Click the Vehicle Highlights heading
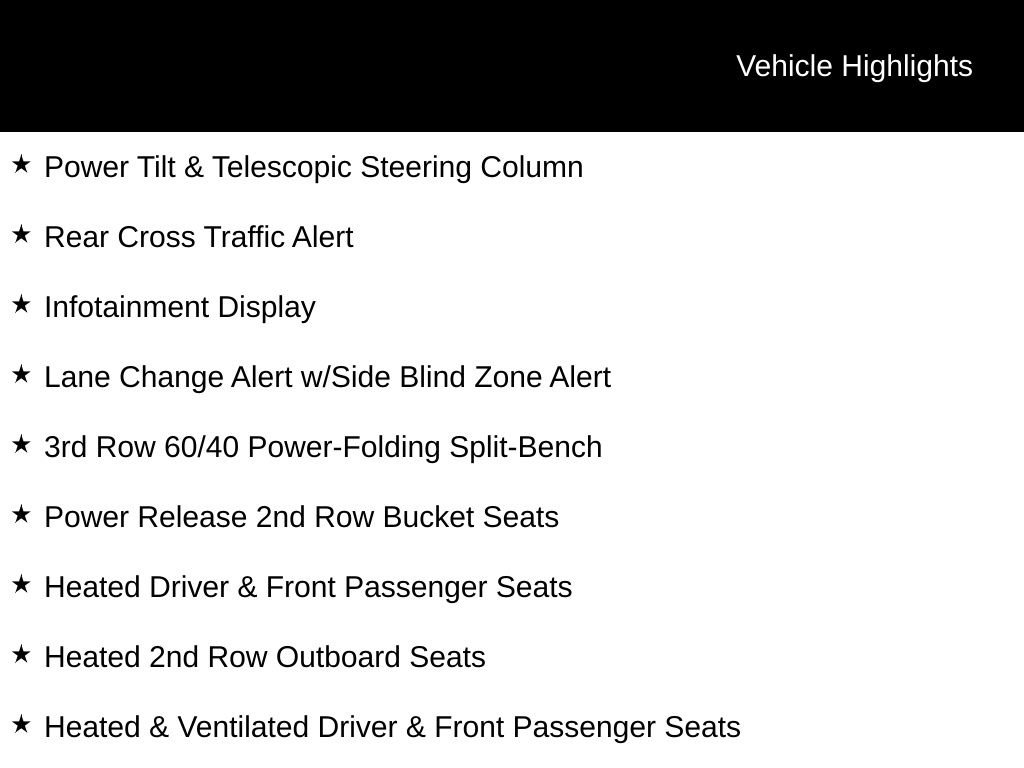This screenshot has width=1024, height=768. [854, 66]
